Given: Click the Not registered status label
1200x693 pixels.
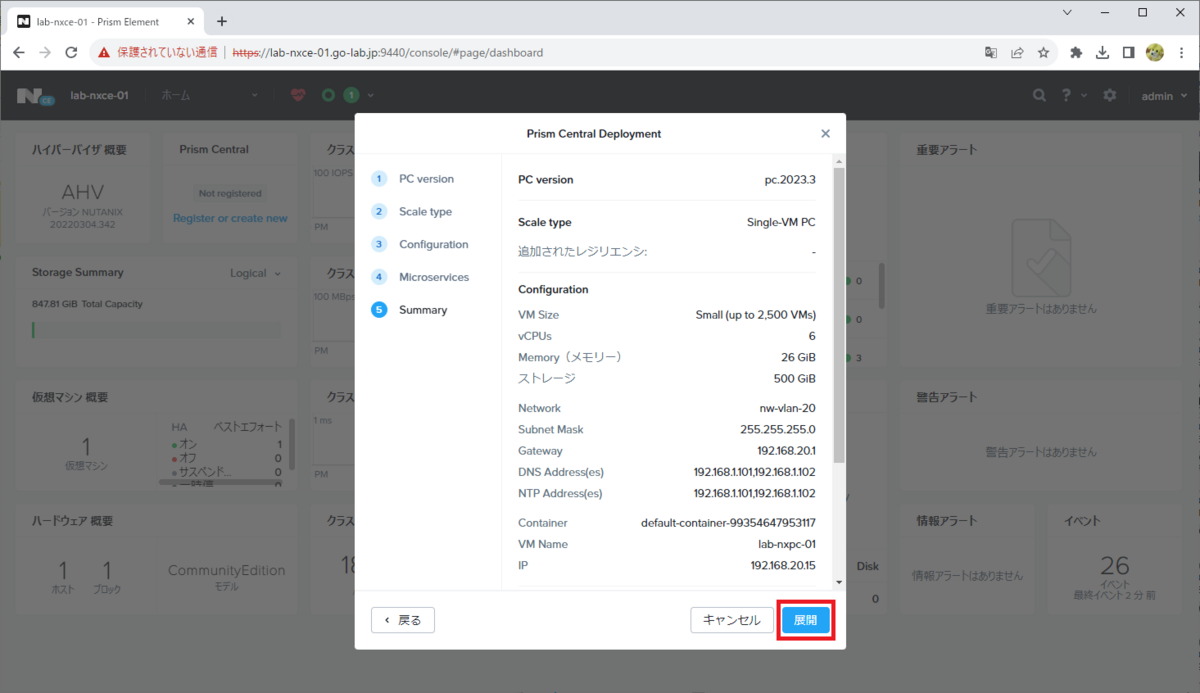Looking at the screenshot, I should 230,193.
